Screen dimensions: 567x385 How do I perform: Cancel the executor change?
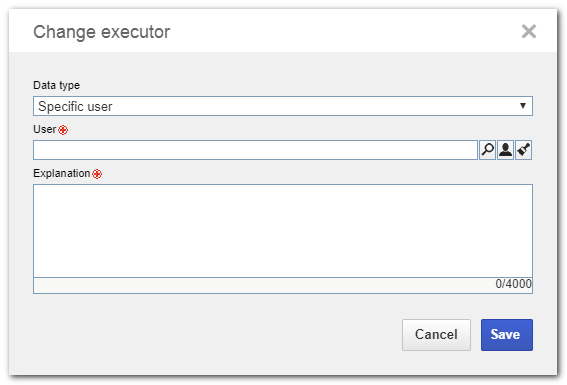coord(436,335)
